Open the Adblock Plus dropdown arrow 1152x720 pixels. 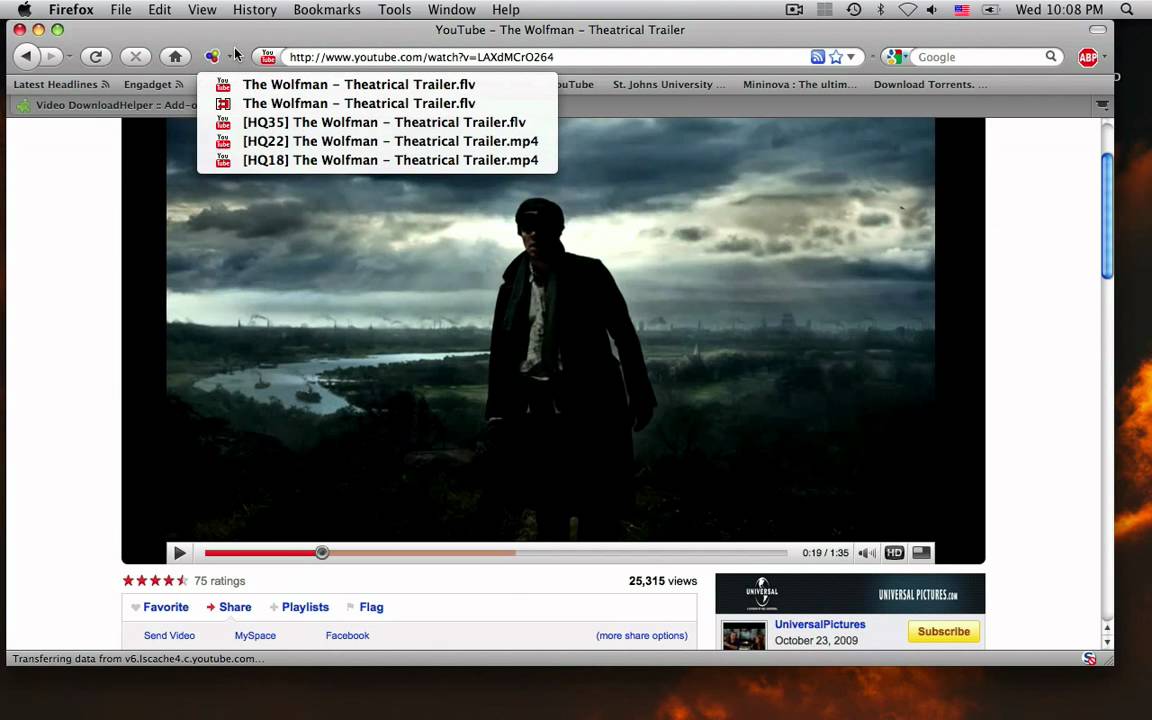(x=1104, y=57)
